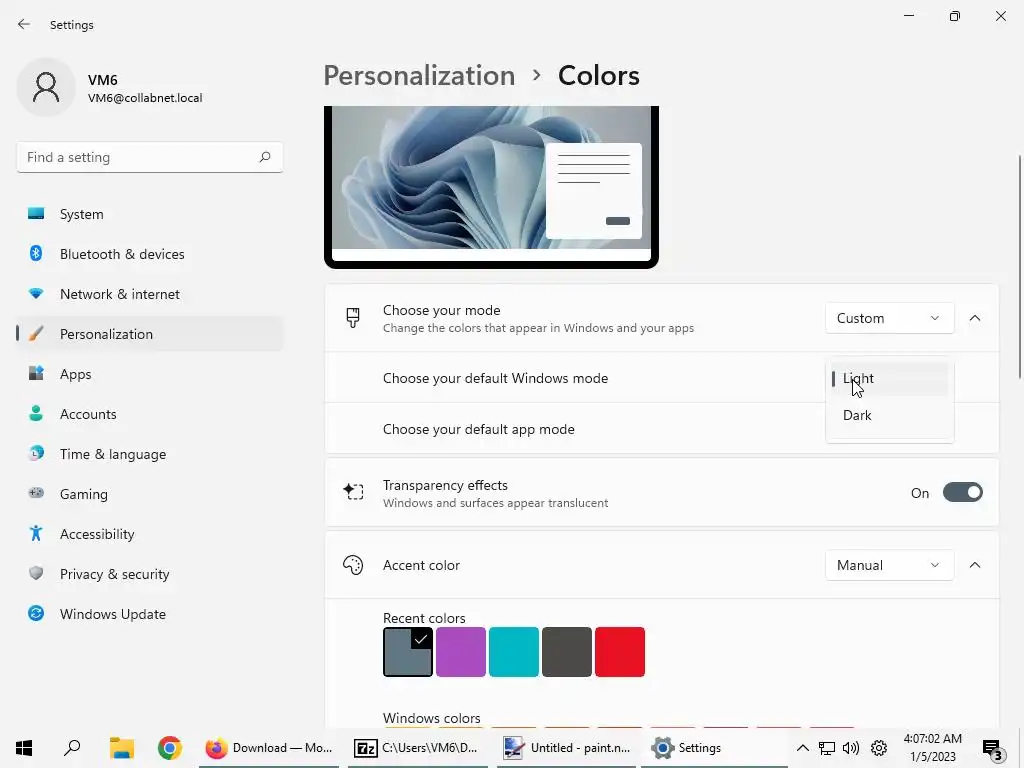The width and height of the screenshot is (1024, 768).
Task: Click the Privacy & security shield icon
Action: point(36,573)
